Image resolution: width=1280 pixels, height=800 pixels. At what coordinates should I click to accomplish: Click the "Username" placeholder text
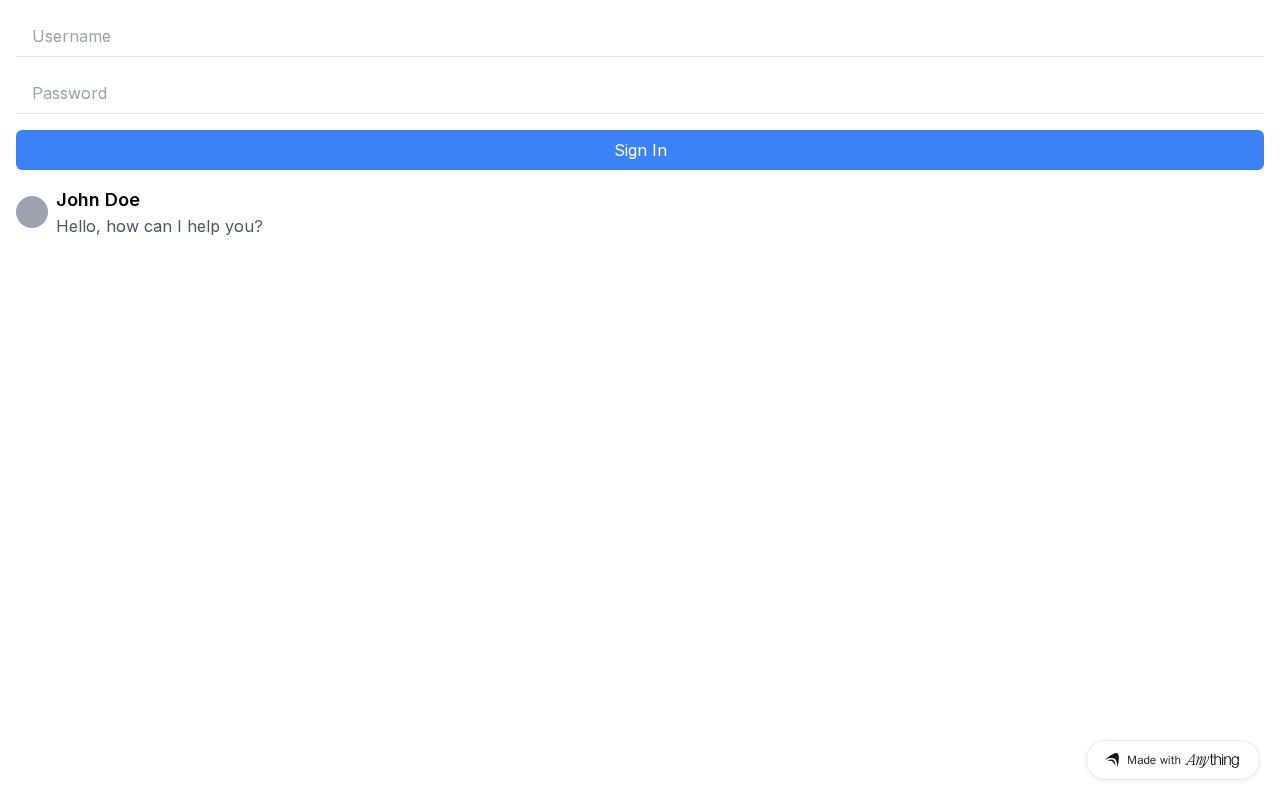(71, 36)
